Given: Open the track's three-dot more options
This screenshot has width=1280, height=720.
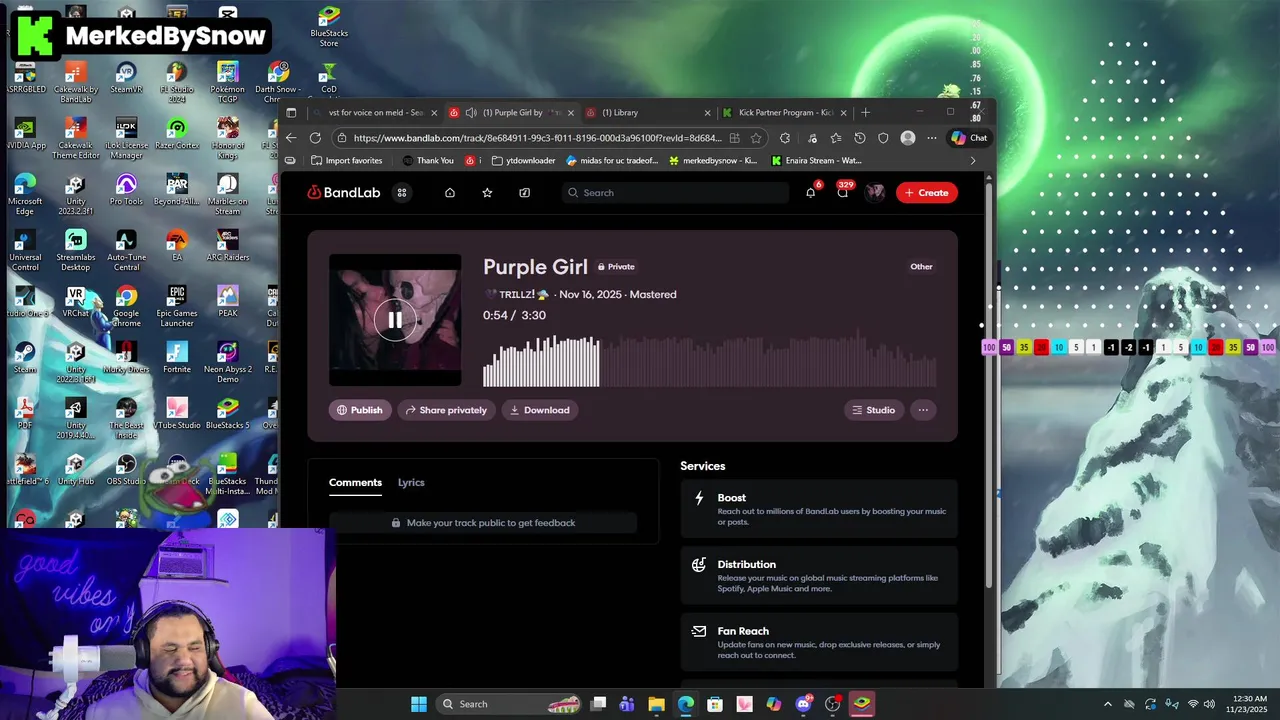Looking at the screenshot, I should 923,410.
